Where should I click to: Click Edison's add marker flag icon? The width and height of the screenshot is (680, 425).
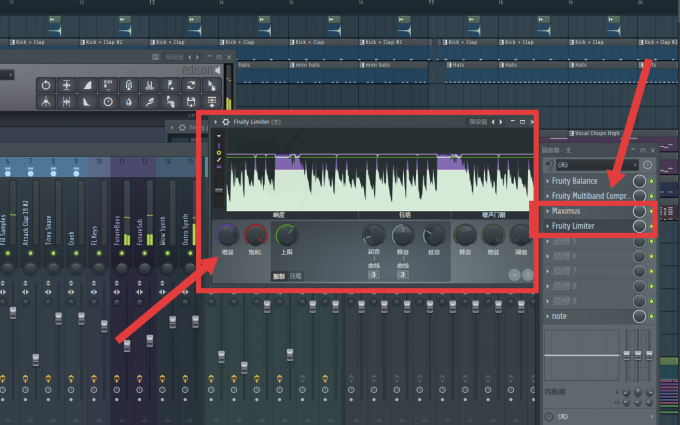pos(170,85)
